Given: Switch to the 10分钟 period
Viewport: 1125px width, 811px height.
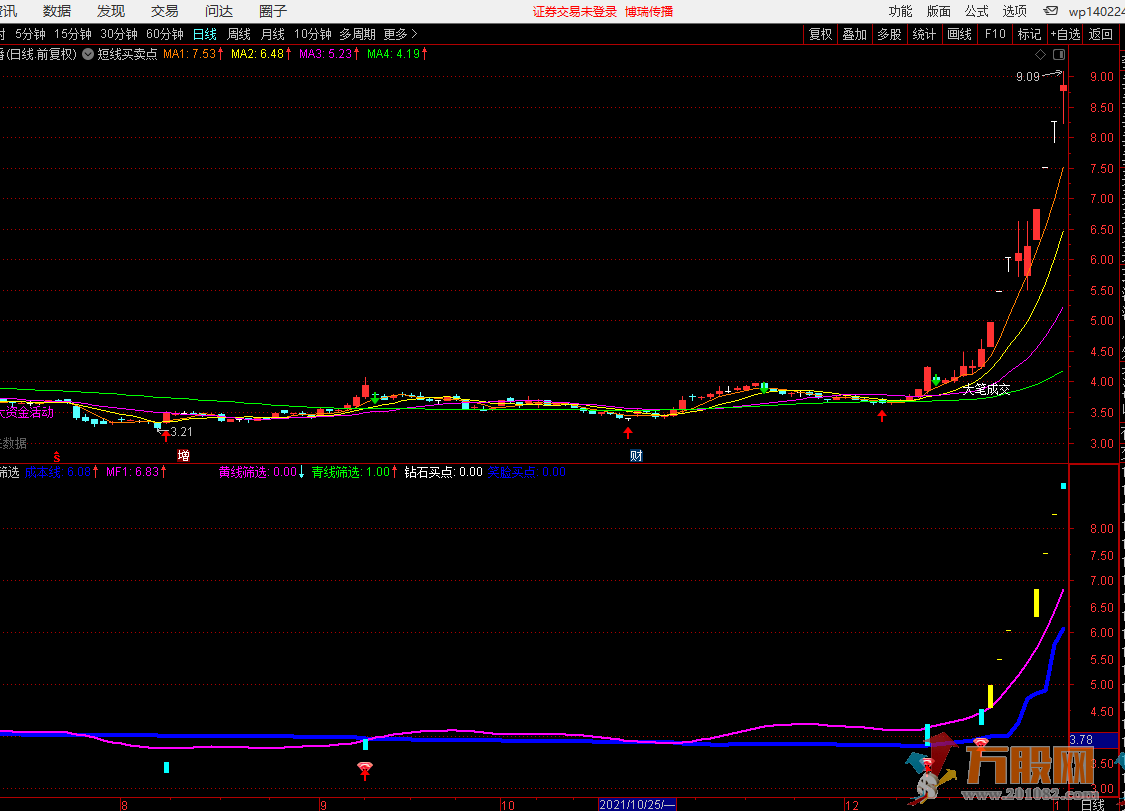Looking at the screenshot, I should coord(312,34).
